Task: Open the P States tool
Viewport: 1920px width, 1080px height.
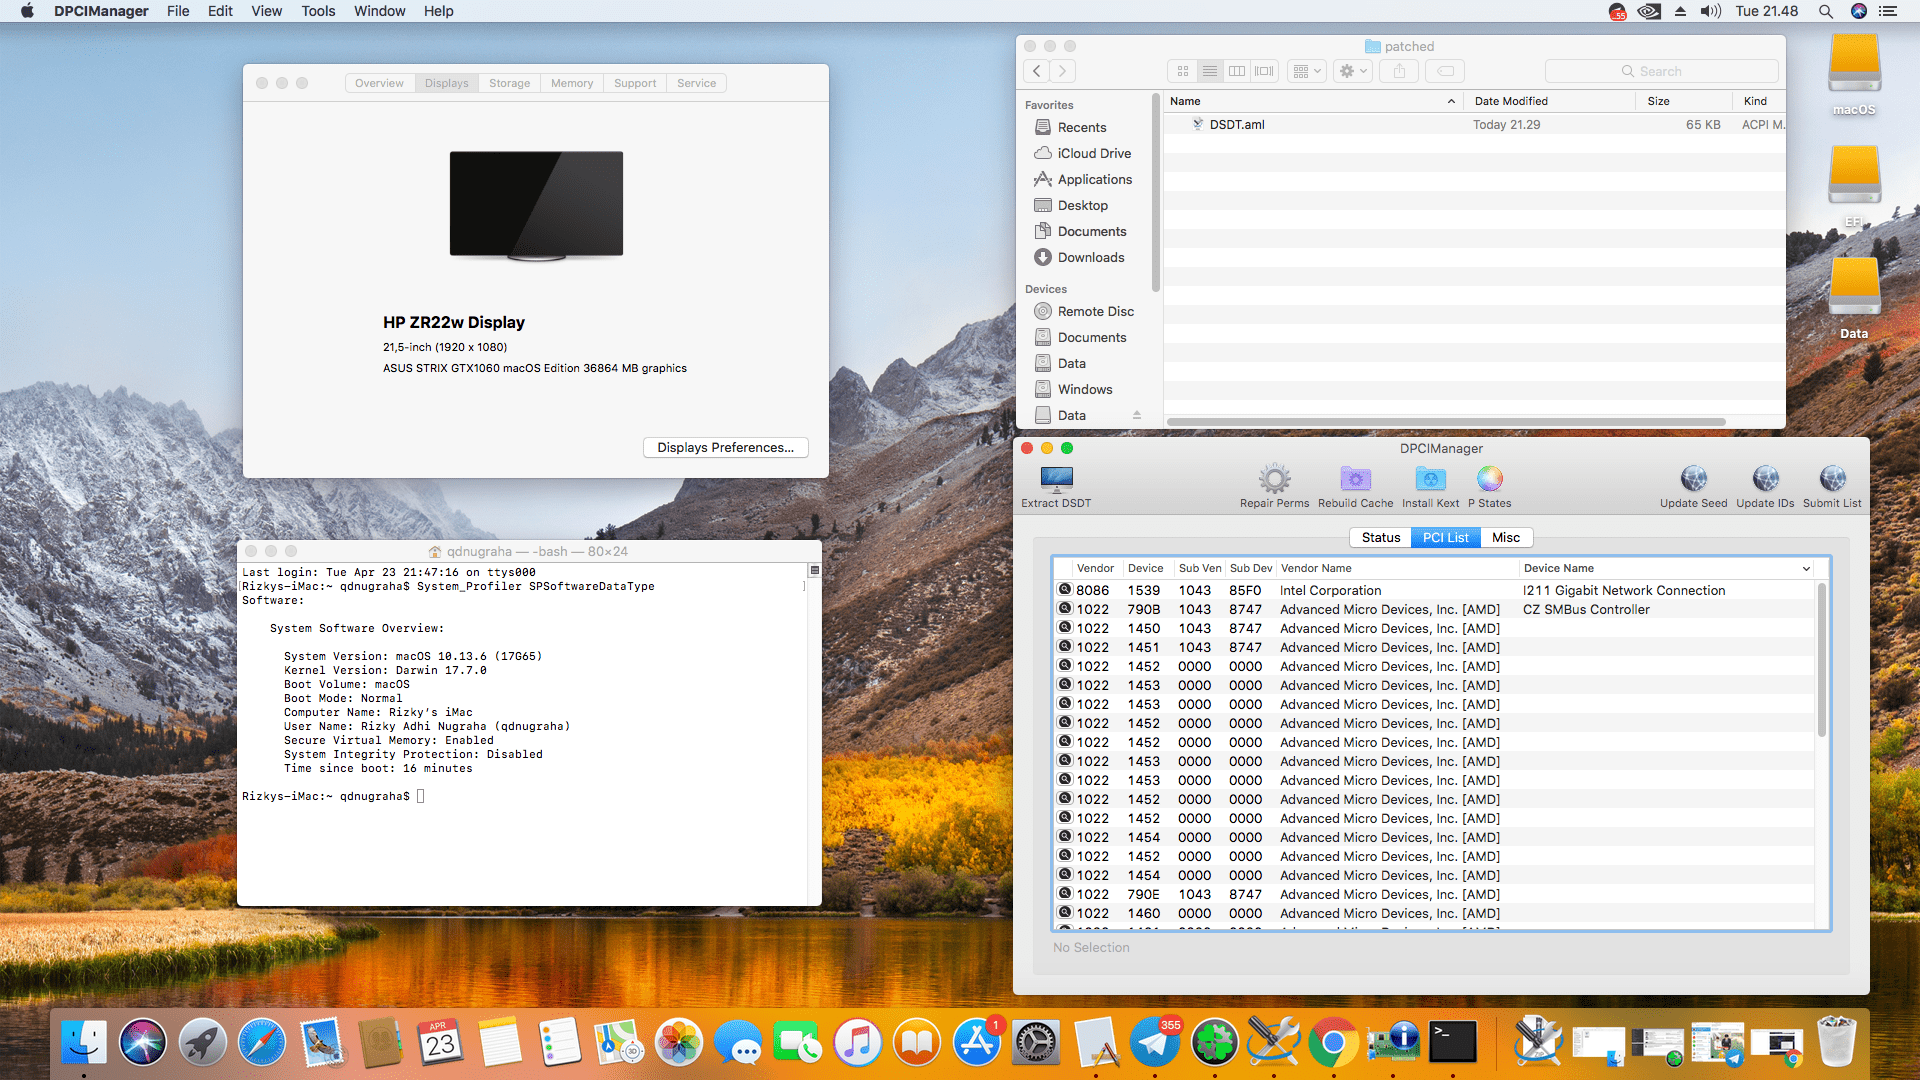Action: [x=1489, y=479]
